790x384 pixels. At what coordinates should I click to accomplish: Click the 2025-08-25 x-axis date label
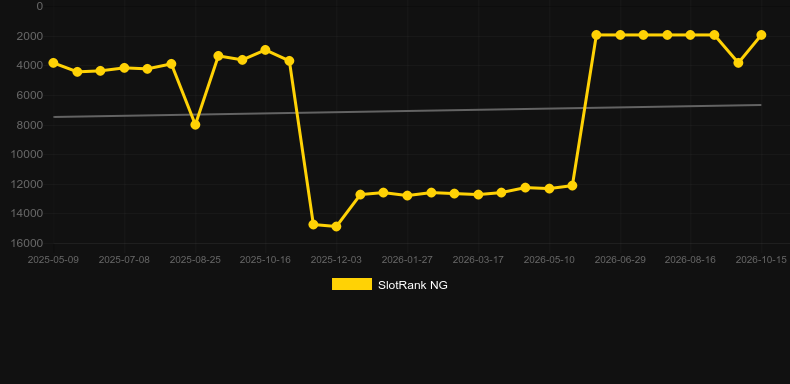[x=195, y=260]
